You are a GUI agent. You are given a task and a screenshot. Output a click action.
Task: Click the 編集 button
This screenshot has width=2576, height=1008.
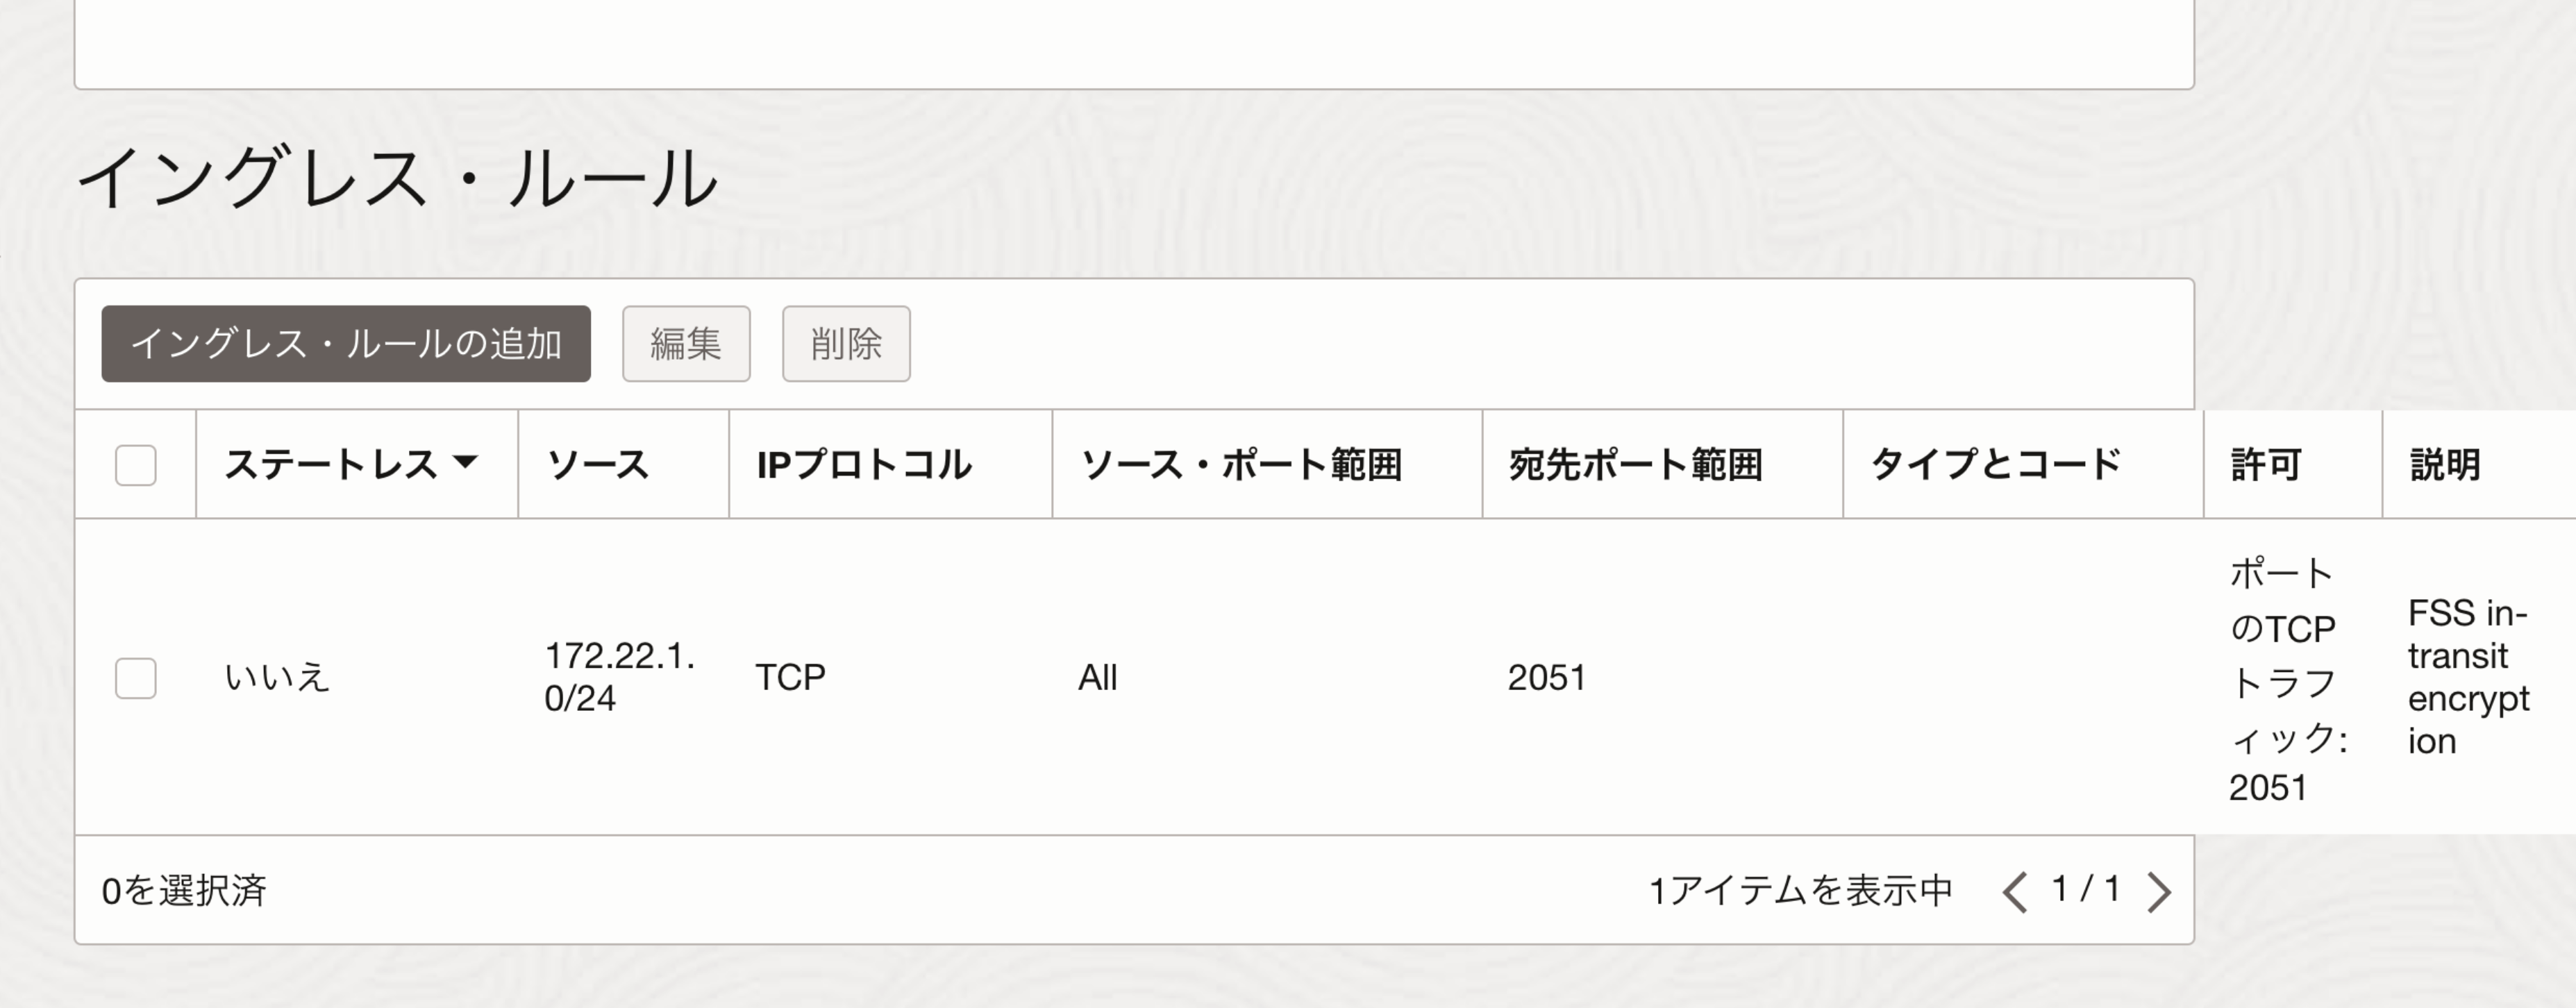tap(686, 344)
